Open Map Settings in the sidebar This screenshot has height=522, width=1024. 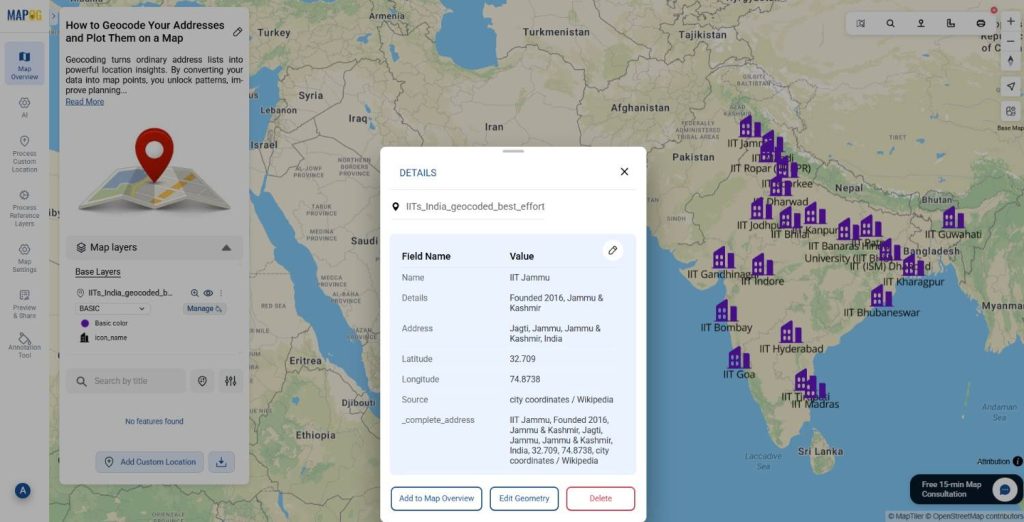pos(24,258)
